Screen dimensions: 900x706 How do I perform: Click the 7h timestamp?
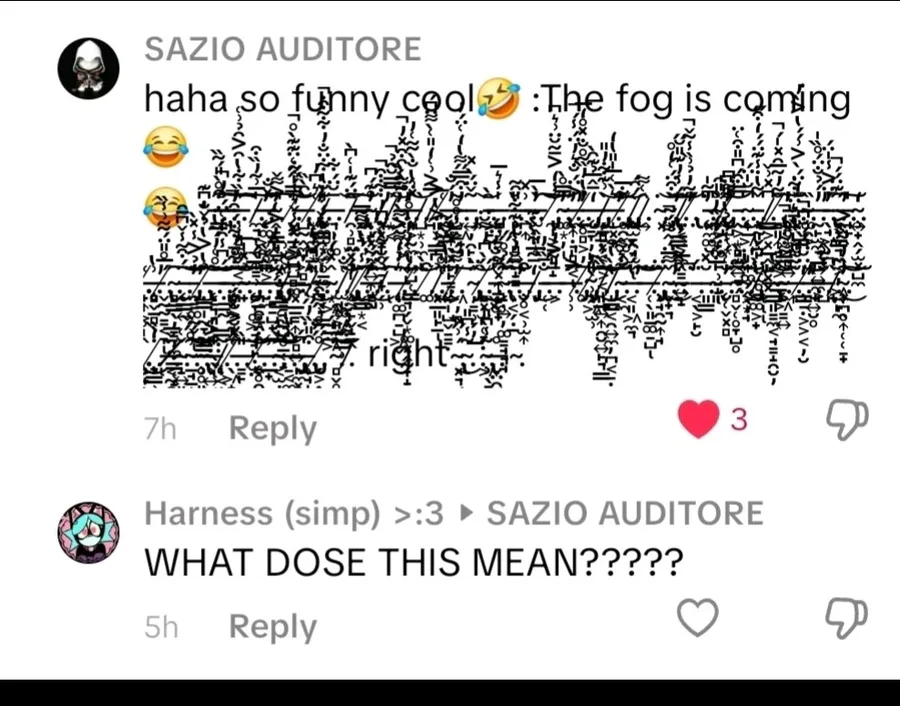click(160, 429)
